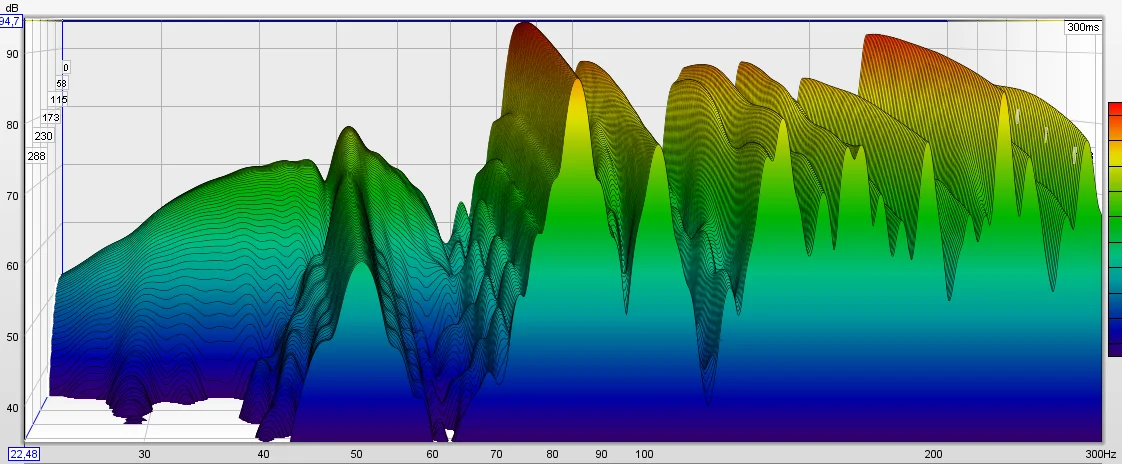The height and width of the screenshot is (464, 1122).
Task: Click the 200 Hz frequency axis label
Action: pos(933,454)
